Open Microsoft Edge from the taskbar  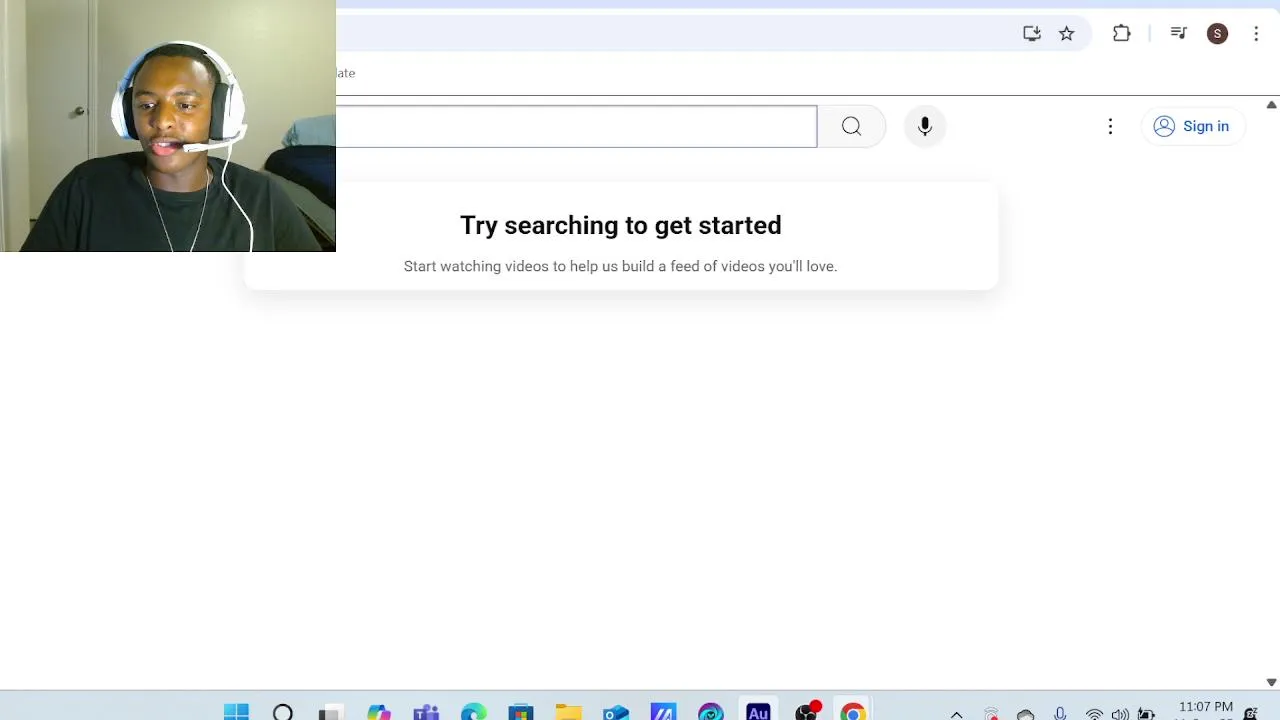point(473,712)
